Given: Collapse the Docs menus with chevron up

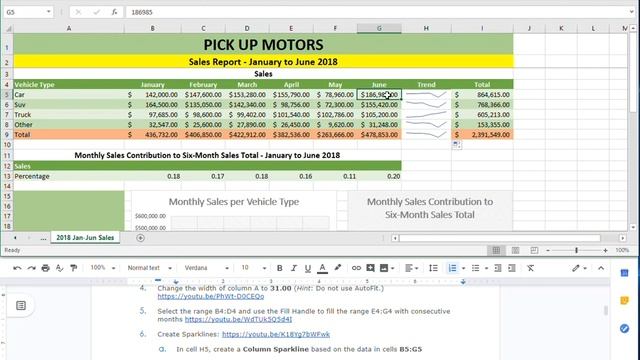Looking at the screenshot, I should [601, 268].
